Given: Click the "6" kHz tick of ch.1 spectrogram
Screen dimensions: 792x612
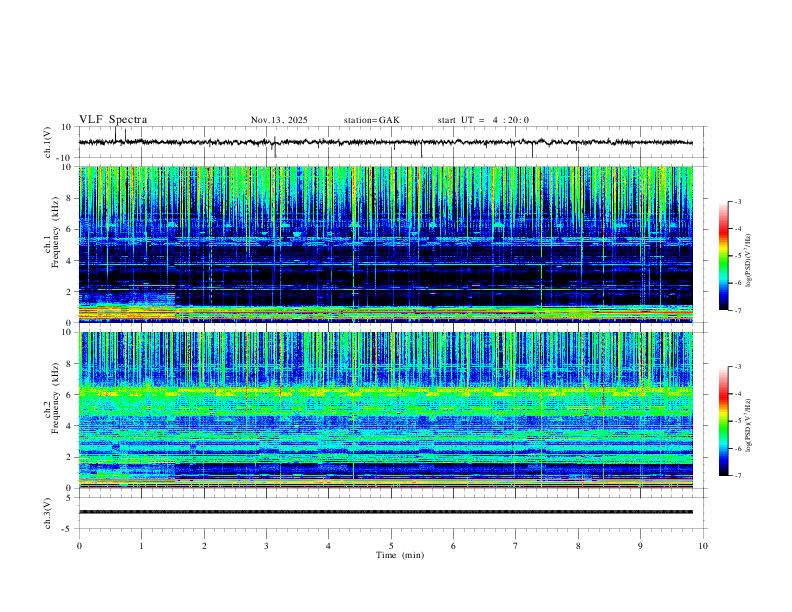Looking at the screenshot, I should 70,230.
